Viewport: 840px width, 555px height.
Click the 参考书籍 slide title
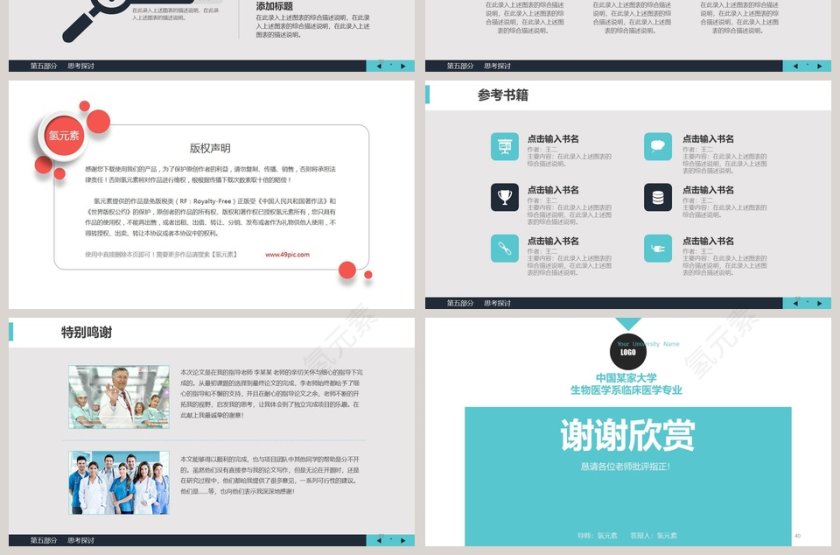click(502, 95)
